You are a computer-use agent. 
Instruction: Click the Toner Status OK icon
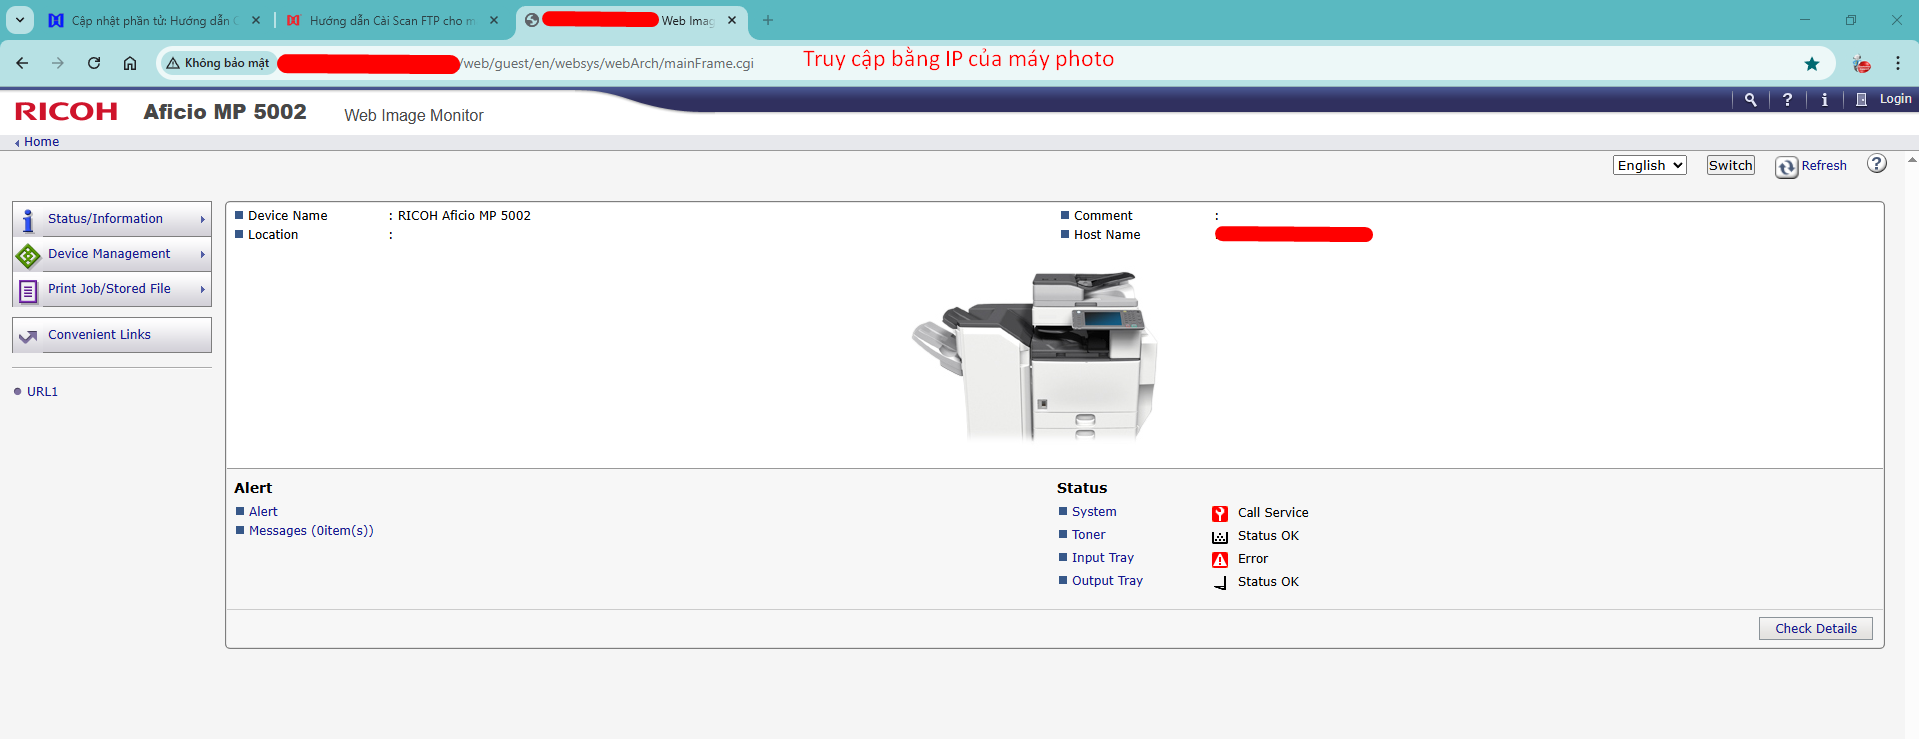tap(1220, 537)
